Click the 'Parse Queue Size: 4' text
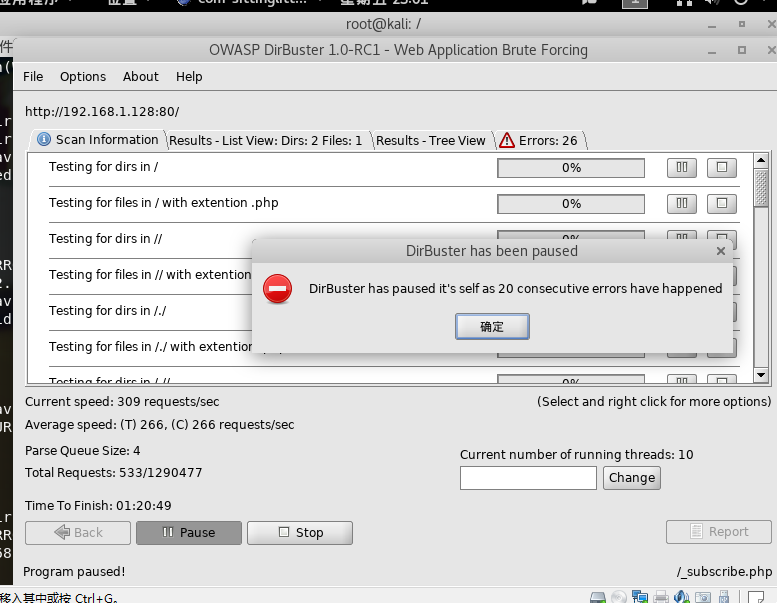Screen dimensions: 777x603 click(x=82, y=451)
